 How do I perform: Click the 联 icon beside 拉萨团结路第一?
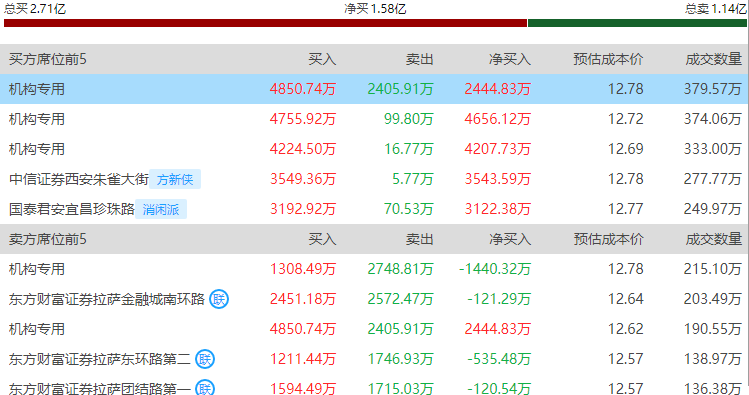coord(205,387)
